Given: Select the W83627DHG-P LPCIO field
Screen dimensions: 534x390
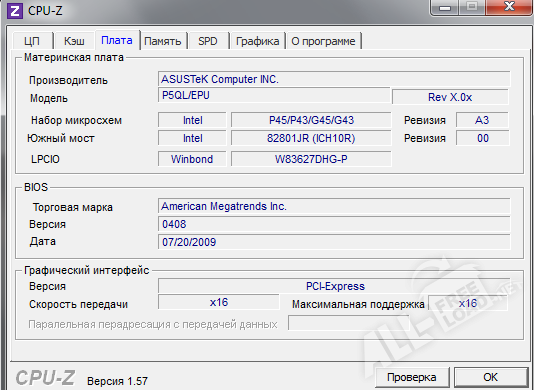Looking at the screenshot, I should [x=311, y=159].
